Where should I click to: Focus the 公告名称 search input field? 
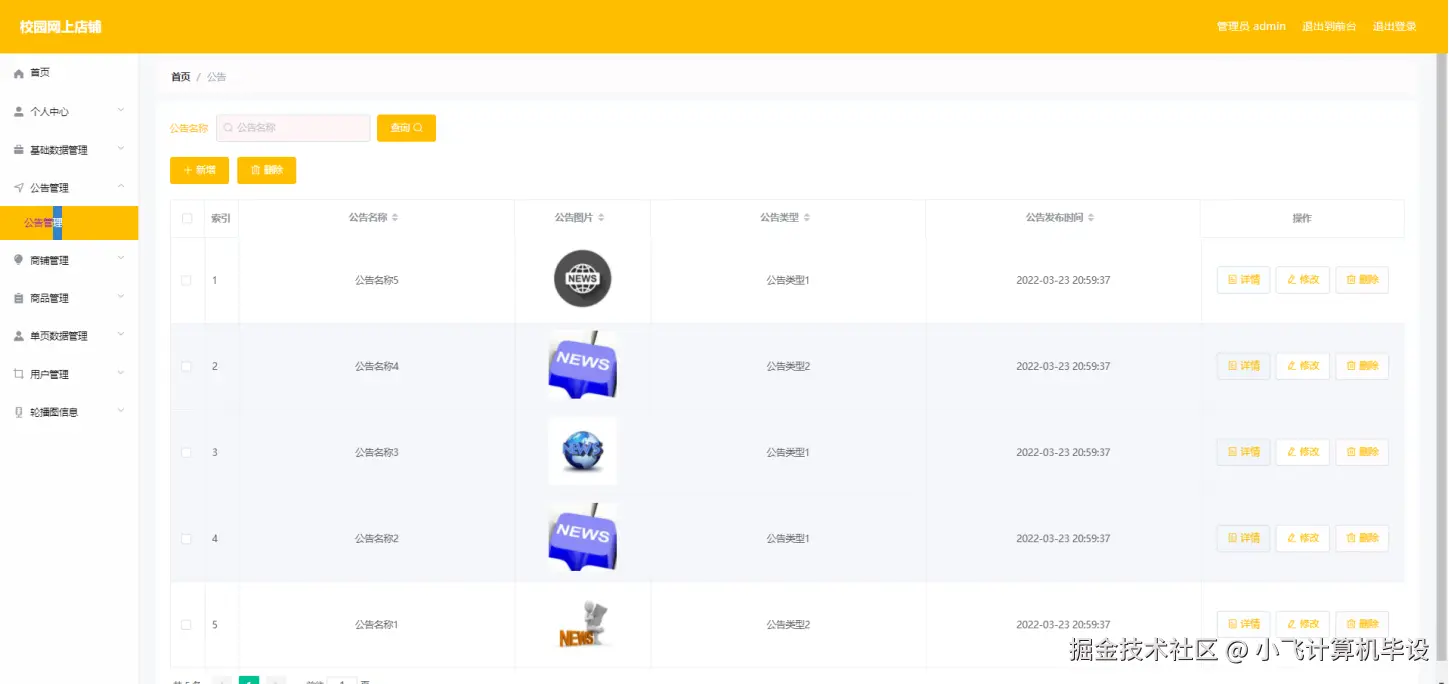coord(293,128)
